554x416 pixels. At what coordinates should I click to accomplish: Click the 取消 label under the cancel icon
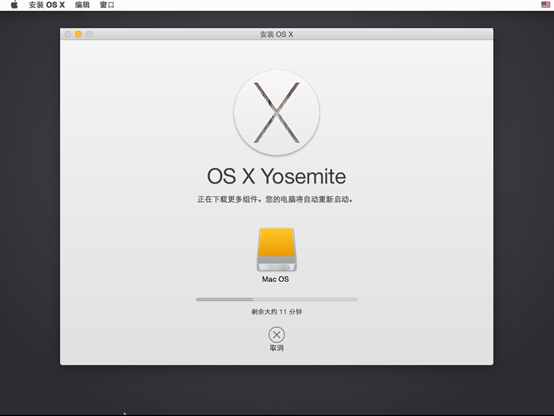[x=277, y=348]
